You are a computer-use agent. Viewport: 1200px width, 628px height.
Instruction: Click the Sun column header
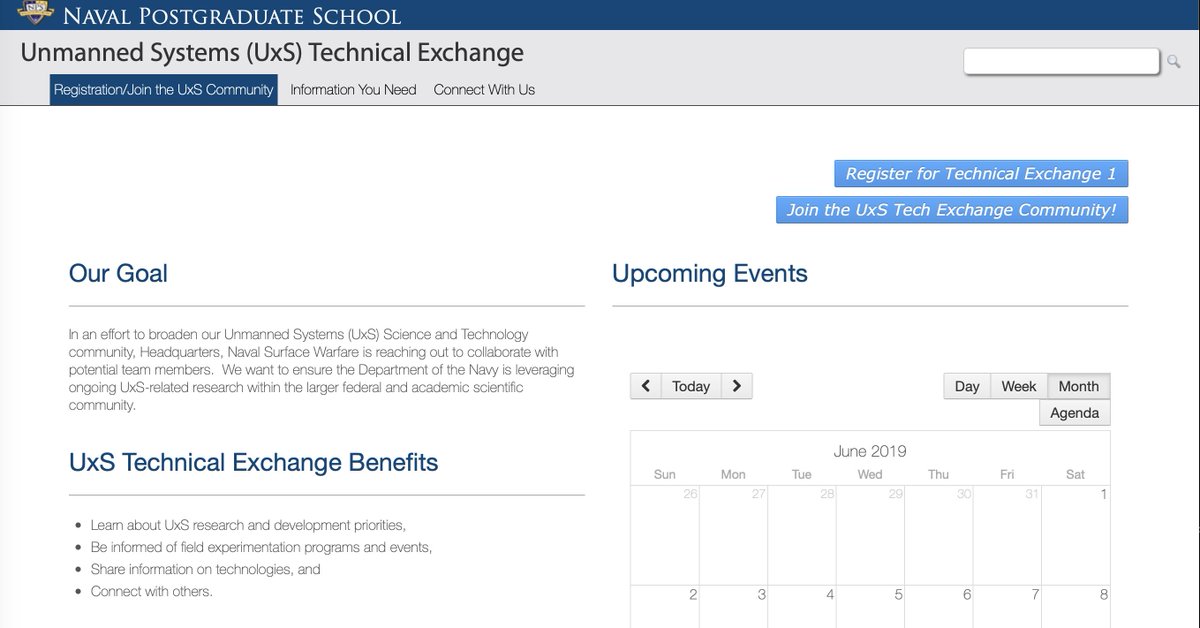[x=664, y=474]
